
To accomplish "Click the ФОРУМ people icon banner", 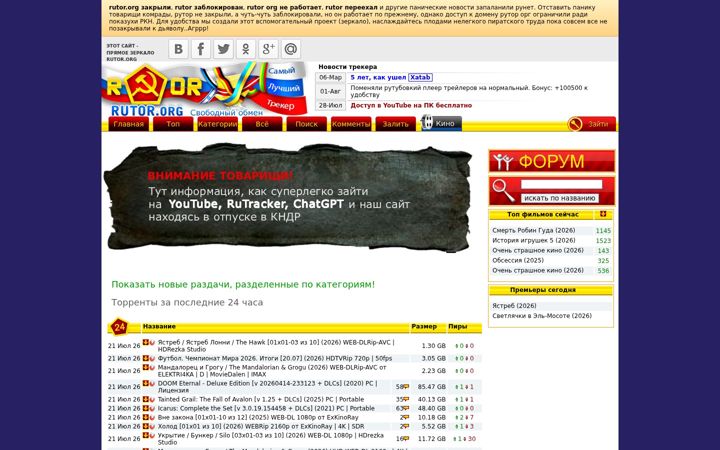I will coord(551,161).
